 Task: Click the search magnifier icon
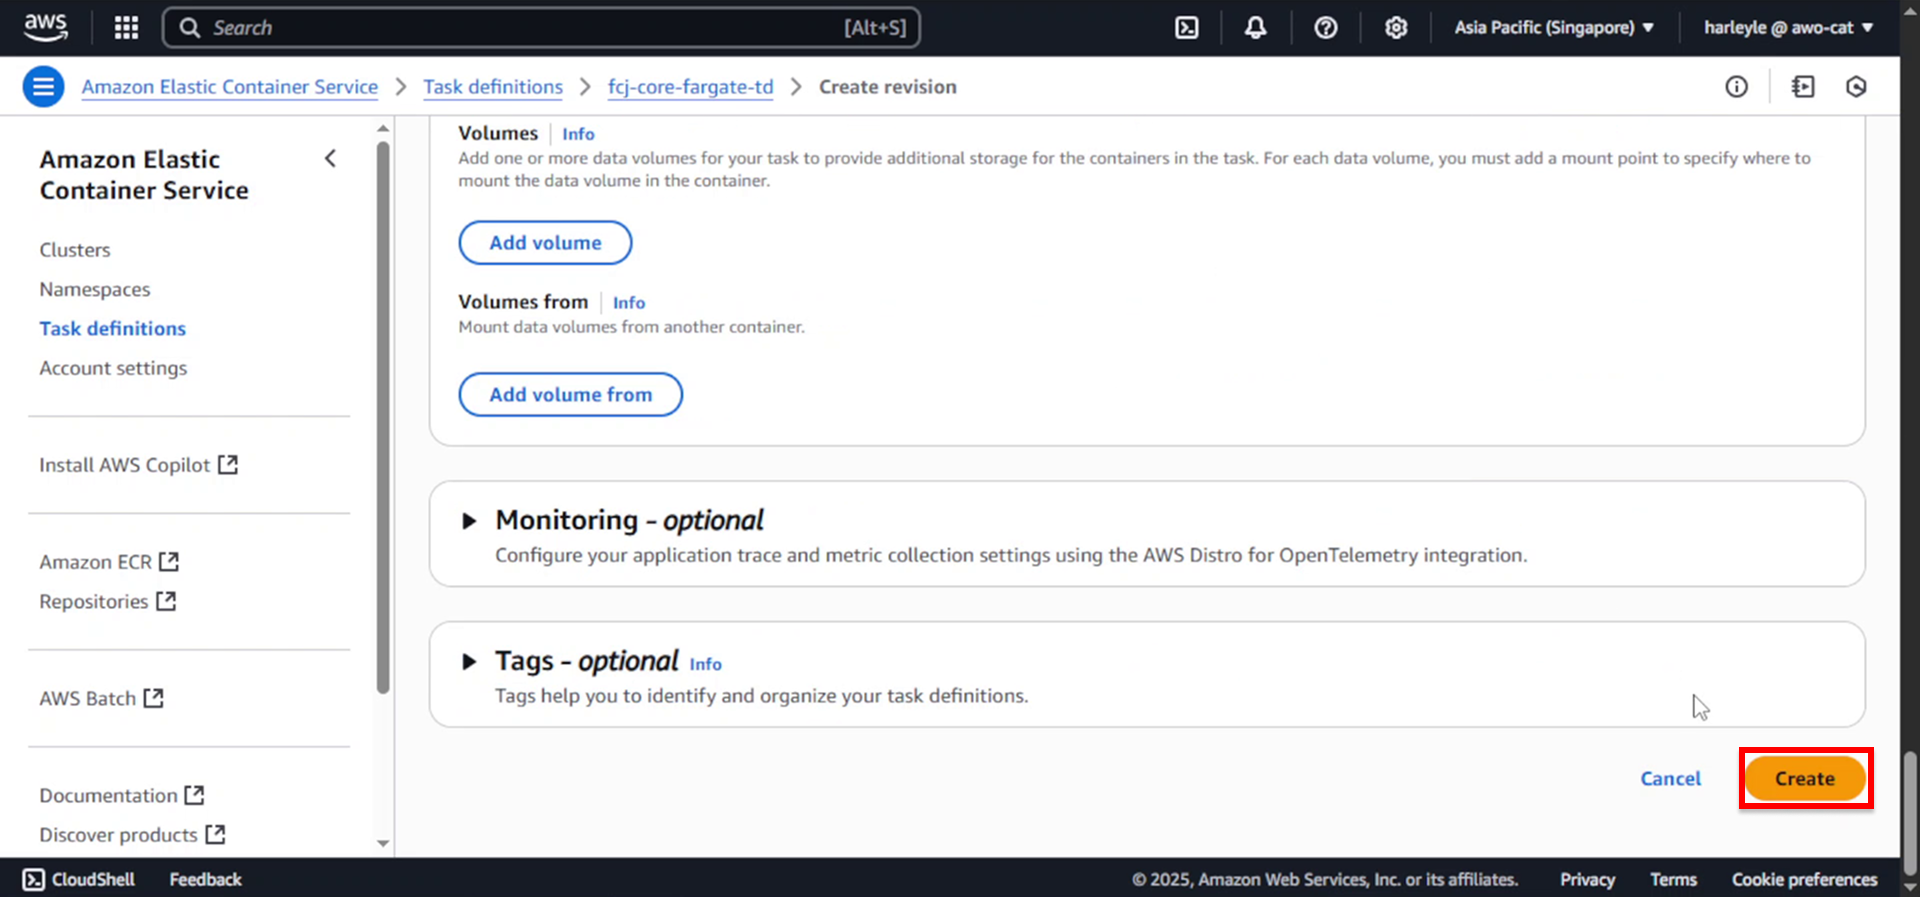[189, 27]
